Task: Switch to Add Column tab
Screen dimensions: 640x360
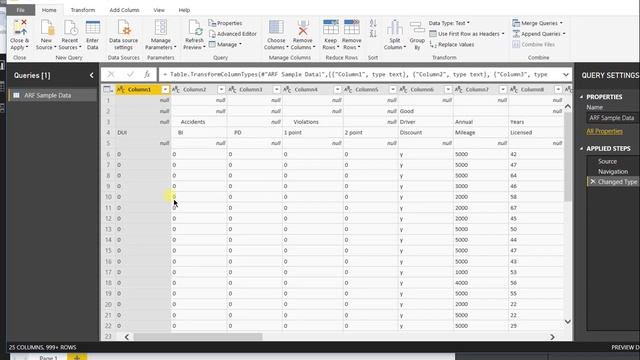Action: 124,10
